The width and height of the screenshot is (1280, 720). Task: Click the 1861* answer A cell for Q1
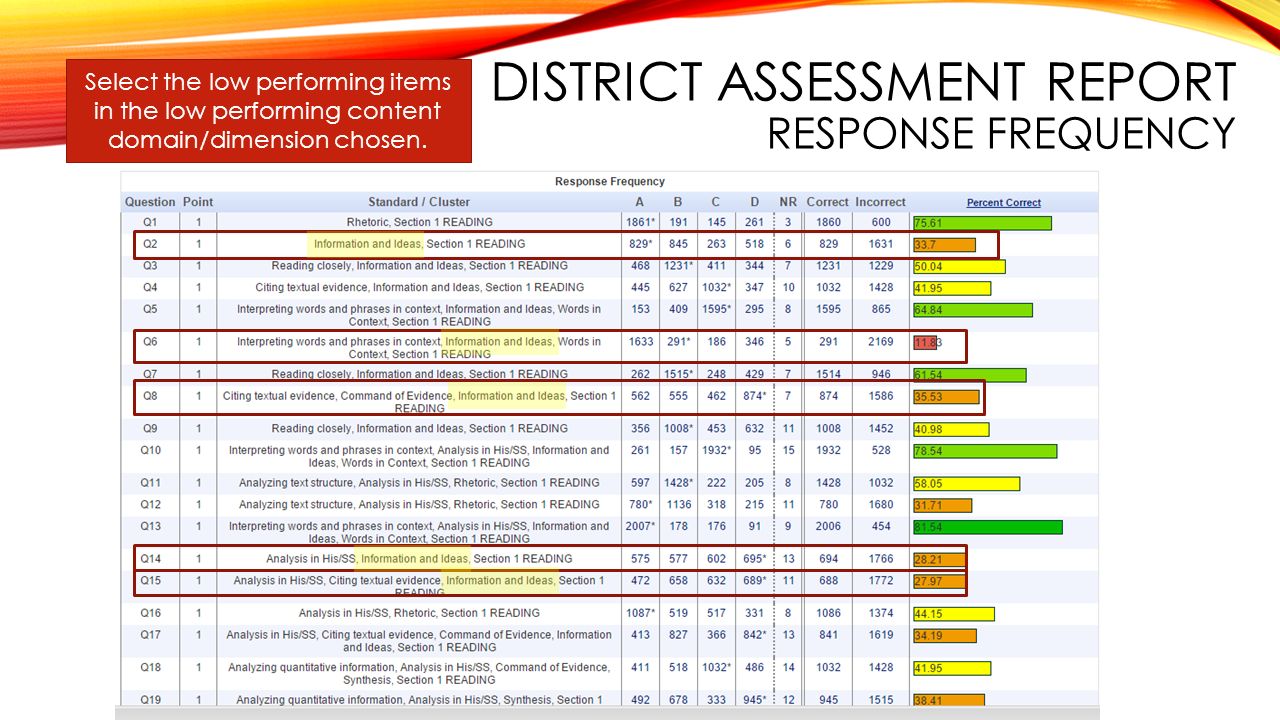click(640, 222)
